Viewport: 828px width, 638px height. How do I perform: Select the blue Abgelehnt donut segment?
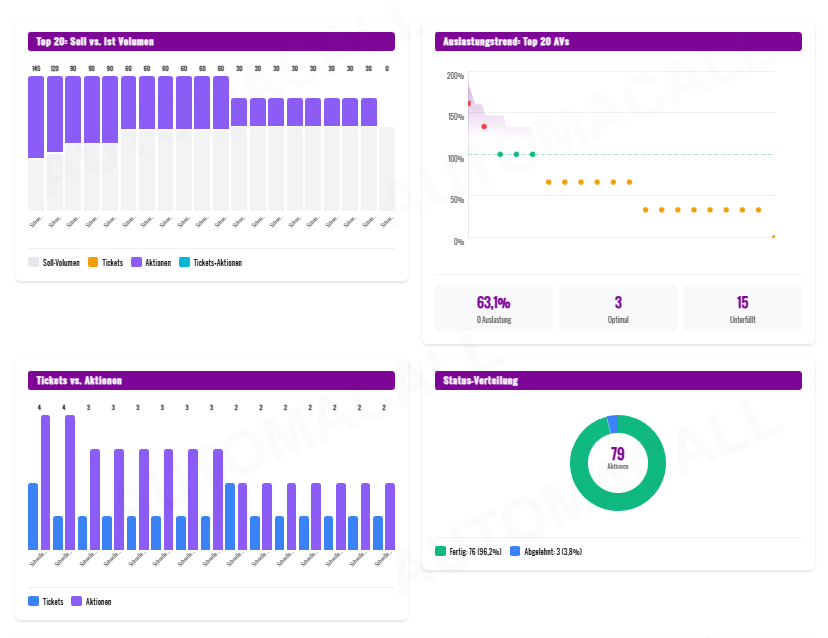pos(612,424)
